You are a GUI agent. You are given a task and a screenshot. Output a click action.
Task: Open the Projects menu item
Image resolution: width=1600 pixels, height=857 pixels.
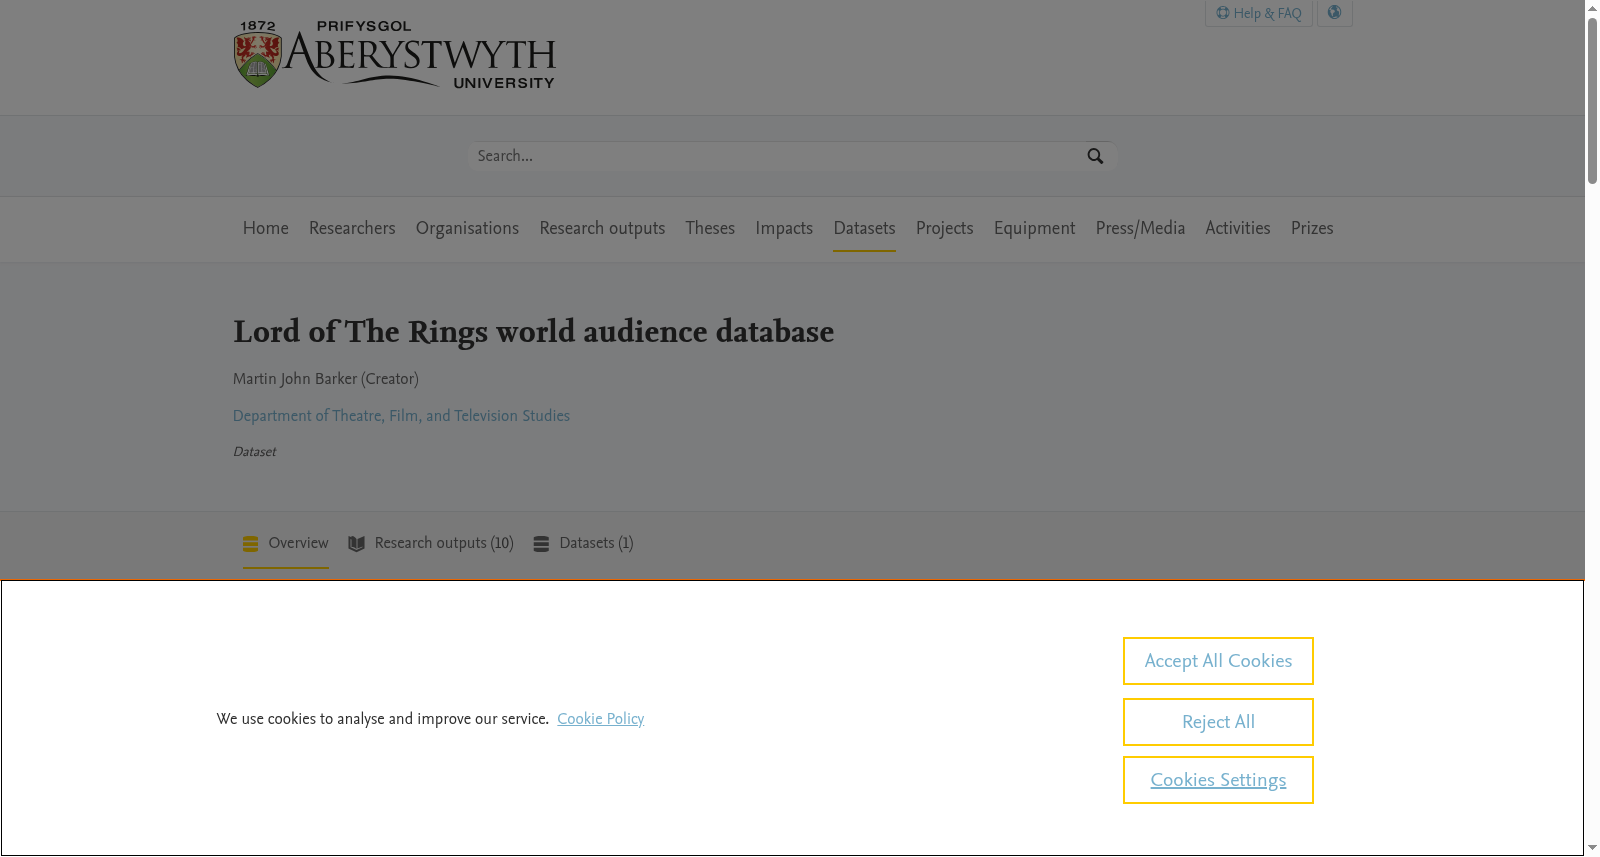coord(944,228)
